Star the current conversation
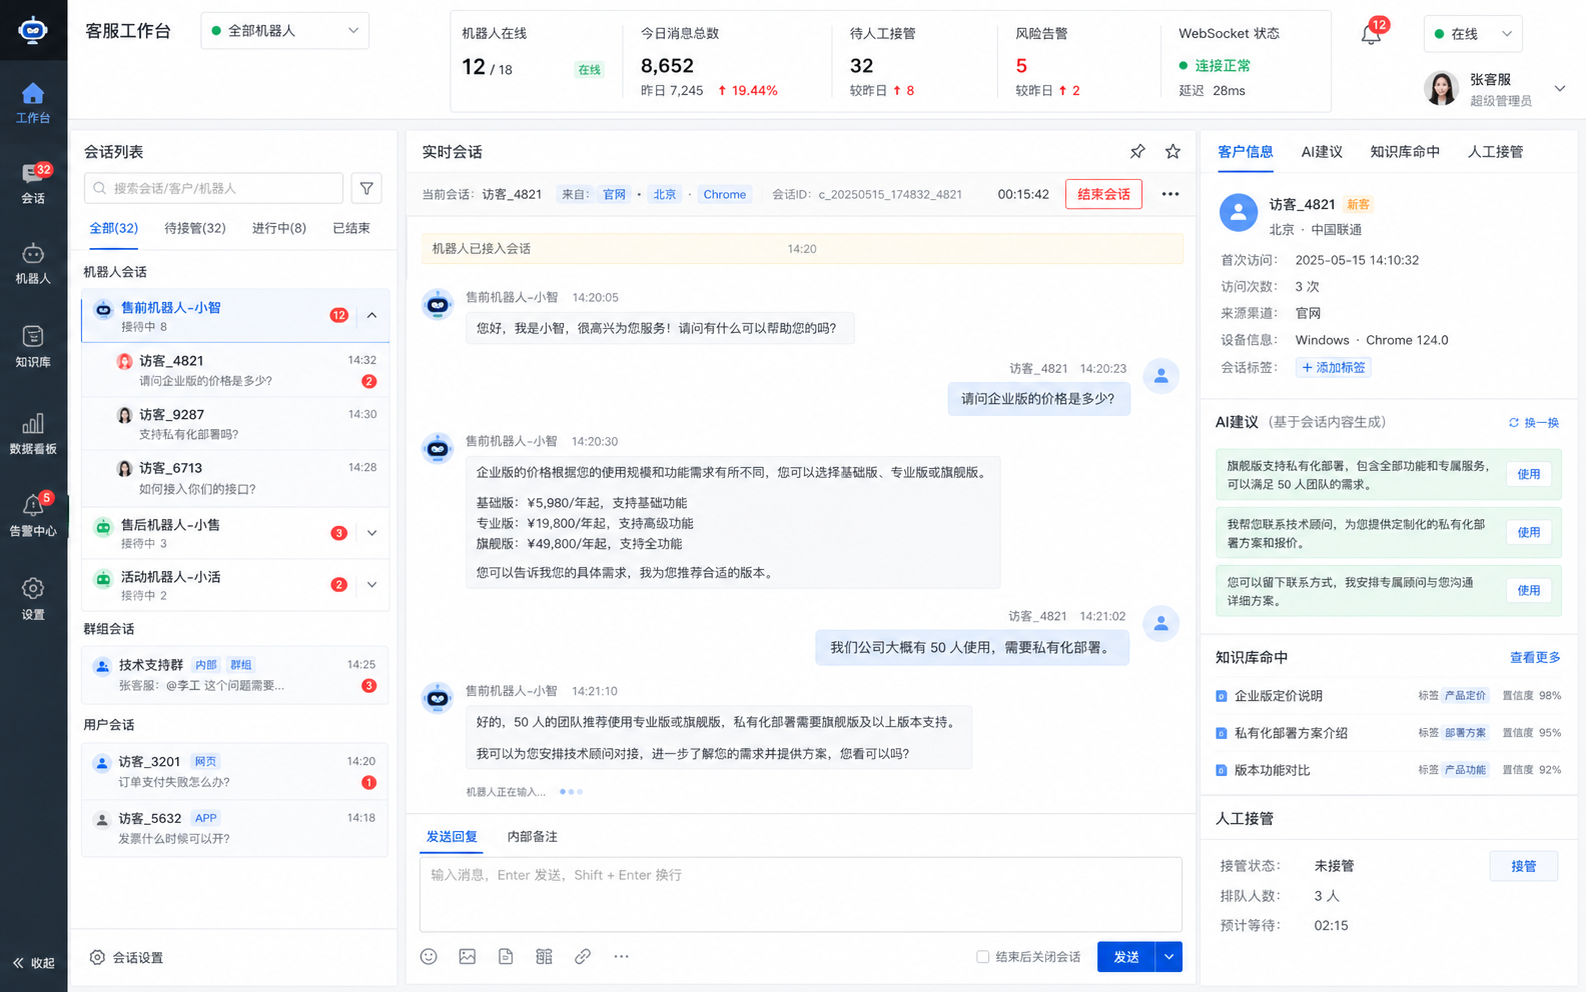The width and height of the screenshot is (1586, 992). coord(1173,152)
